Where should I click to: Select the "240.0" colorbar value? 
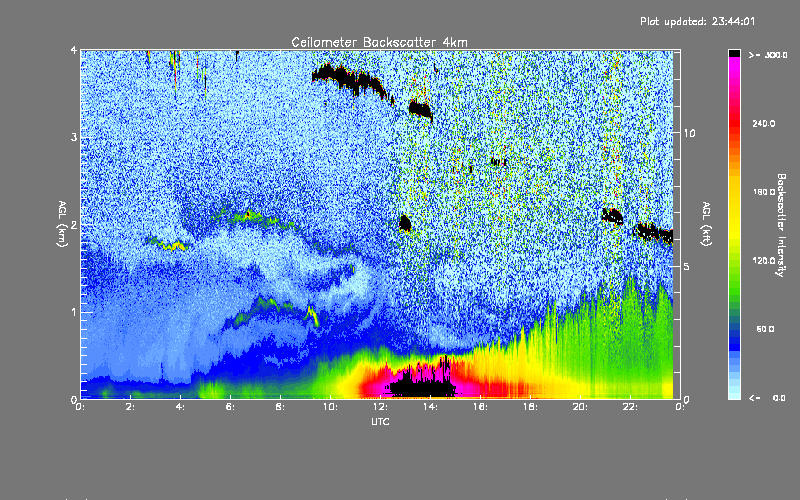[x=764, y=123]
